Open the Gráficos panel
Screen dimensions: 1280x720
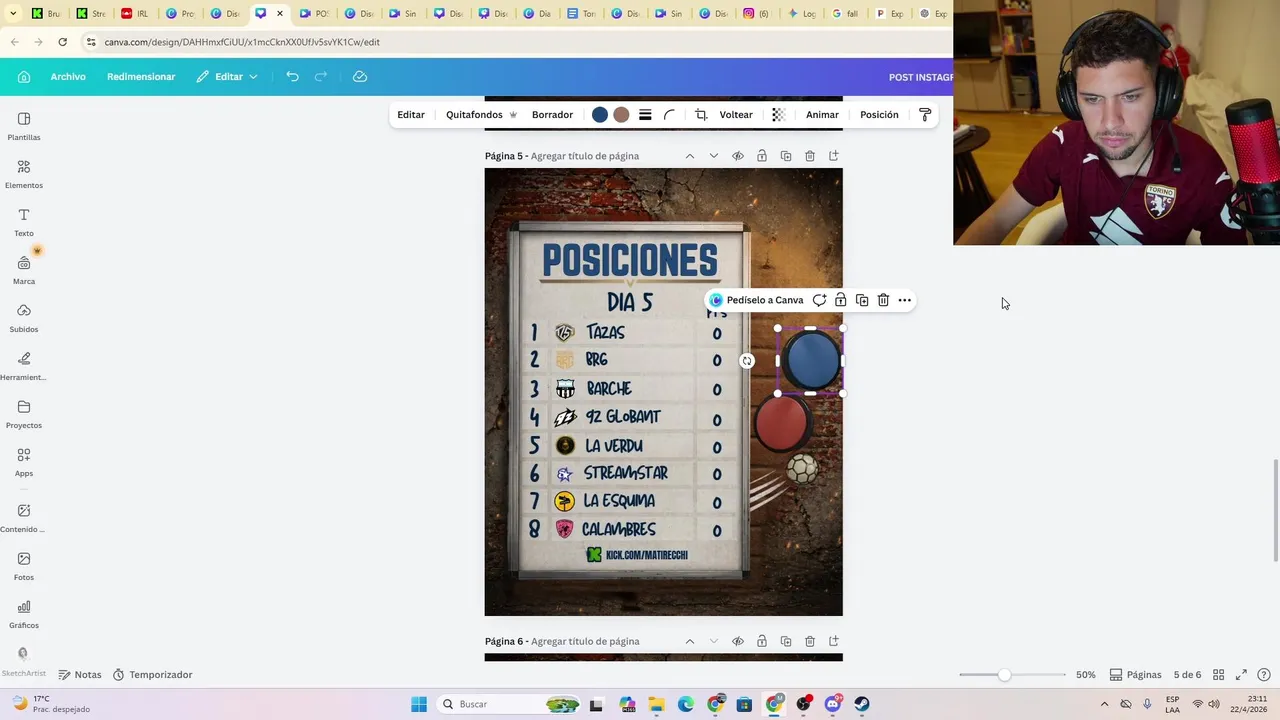[24, 615]
